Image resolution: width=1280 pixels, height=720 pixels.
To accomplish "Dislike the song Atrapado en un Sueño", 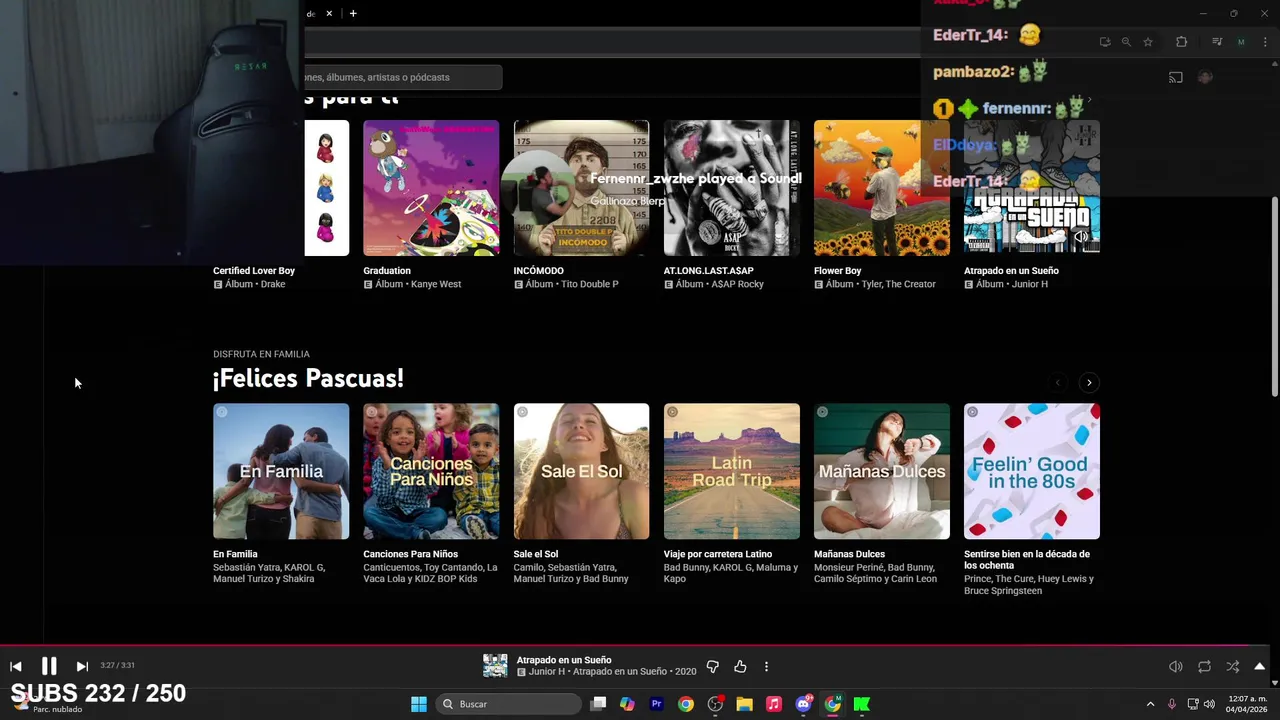I will click(713, 666).
